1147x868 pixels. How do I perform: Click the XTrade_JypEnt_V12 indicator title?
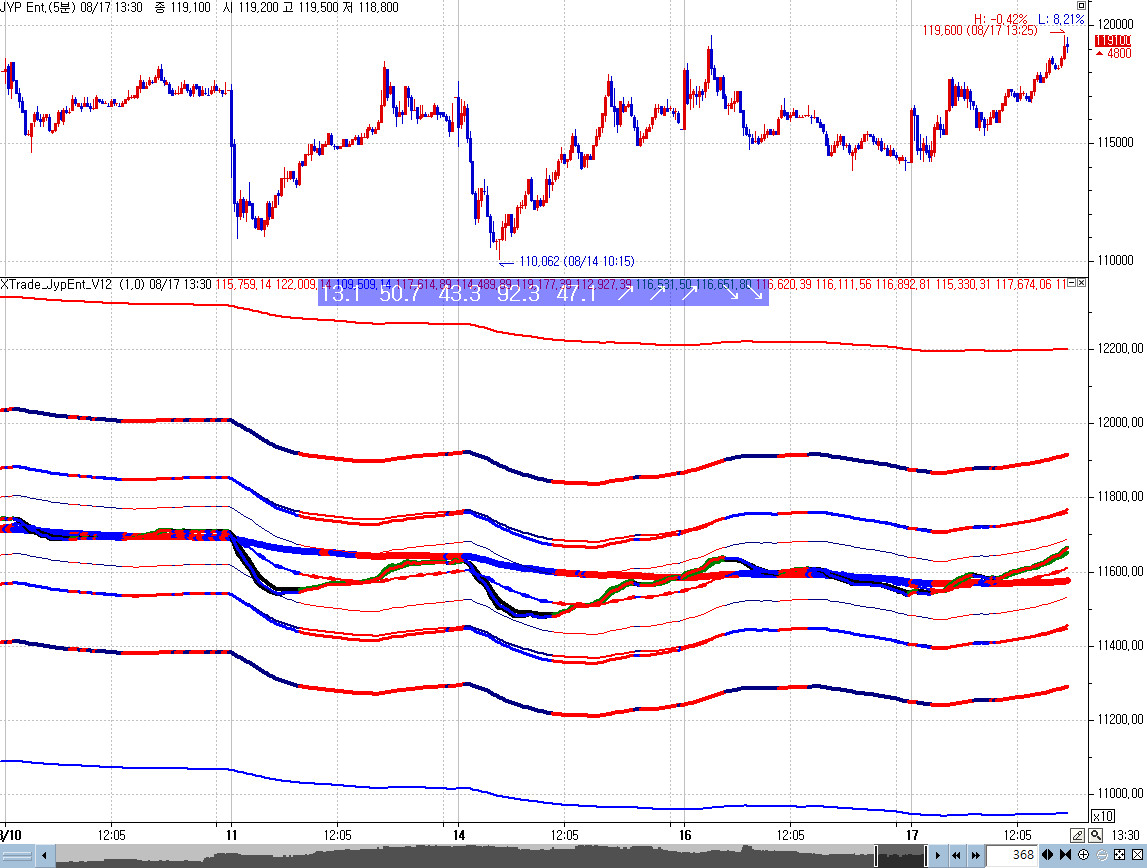pyautogui.click(x=57, y=285)
